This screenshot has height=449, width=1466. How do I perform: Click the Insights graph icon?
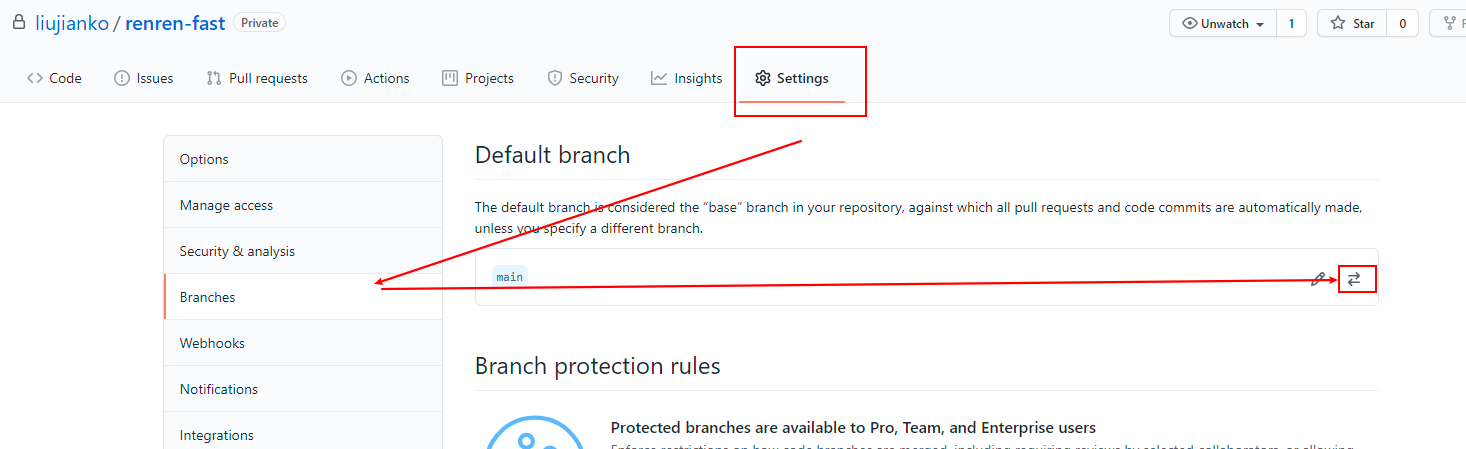pyautogui.click(x=659, y=78)
